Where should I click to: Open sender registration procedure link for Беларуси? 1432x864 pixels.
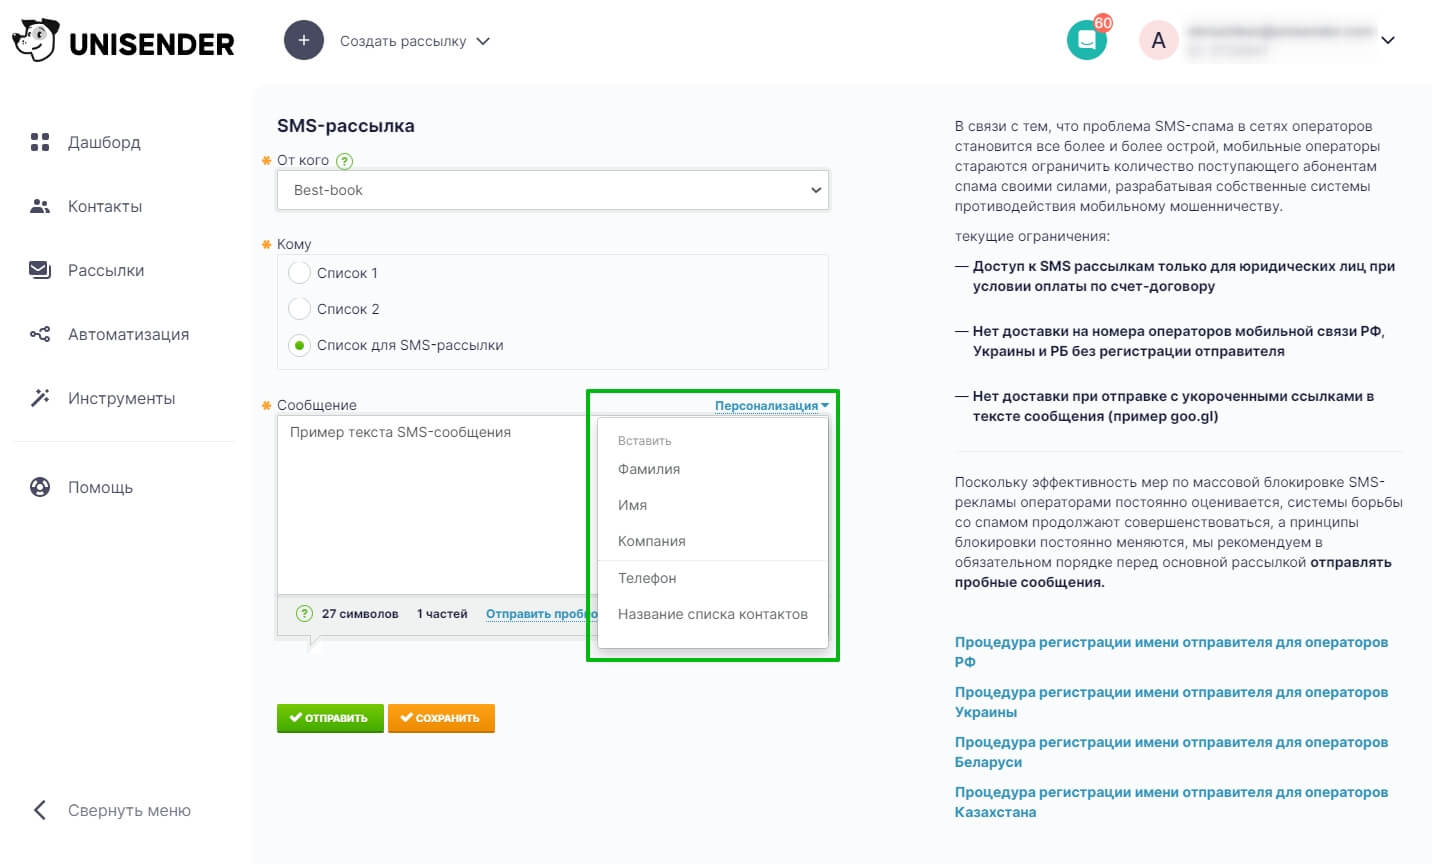(1171, 752)
